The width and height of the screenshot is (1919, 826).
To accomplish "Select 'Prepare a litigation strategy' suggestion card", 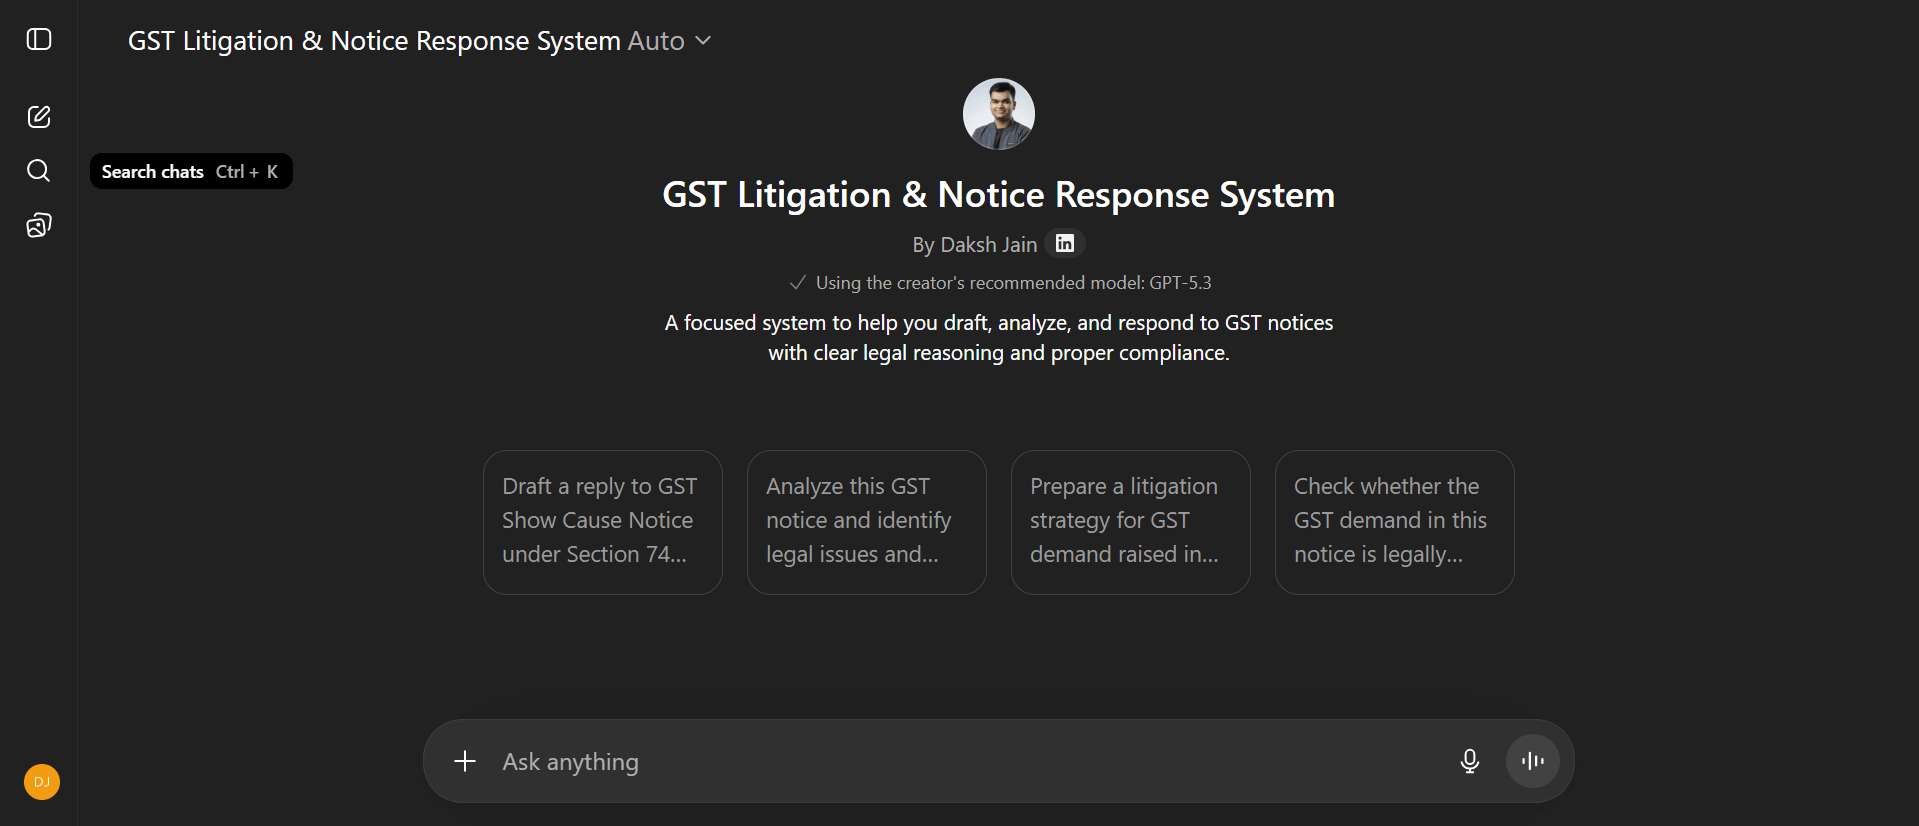I will [x=1130, y=521].
